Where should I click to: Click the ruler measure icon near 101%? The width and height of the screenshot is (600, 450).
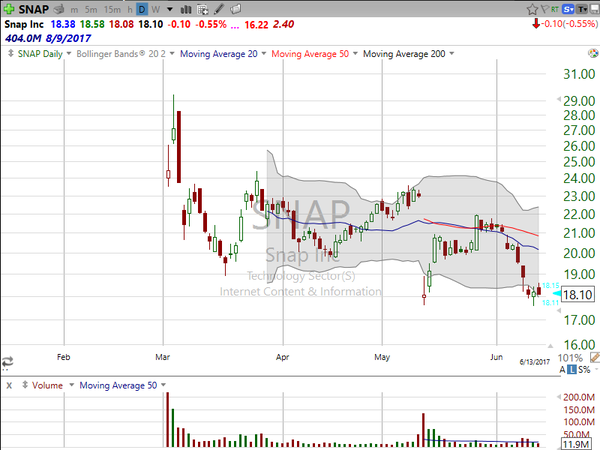pyautogui.click(x=594, y=357)
